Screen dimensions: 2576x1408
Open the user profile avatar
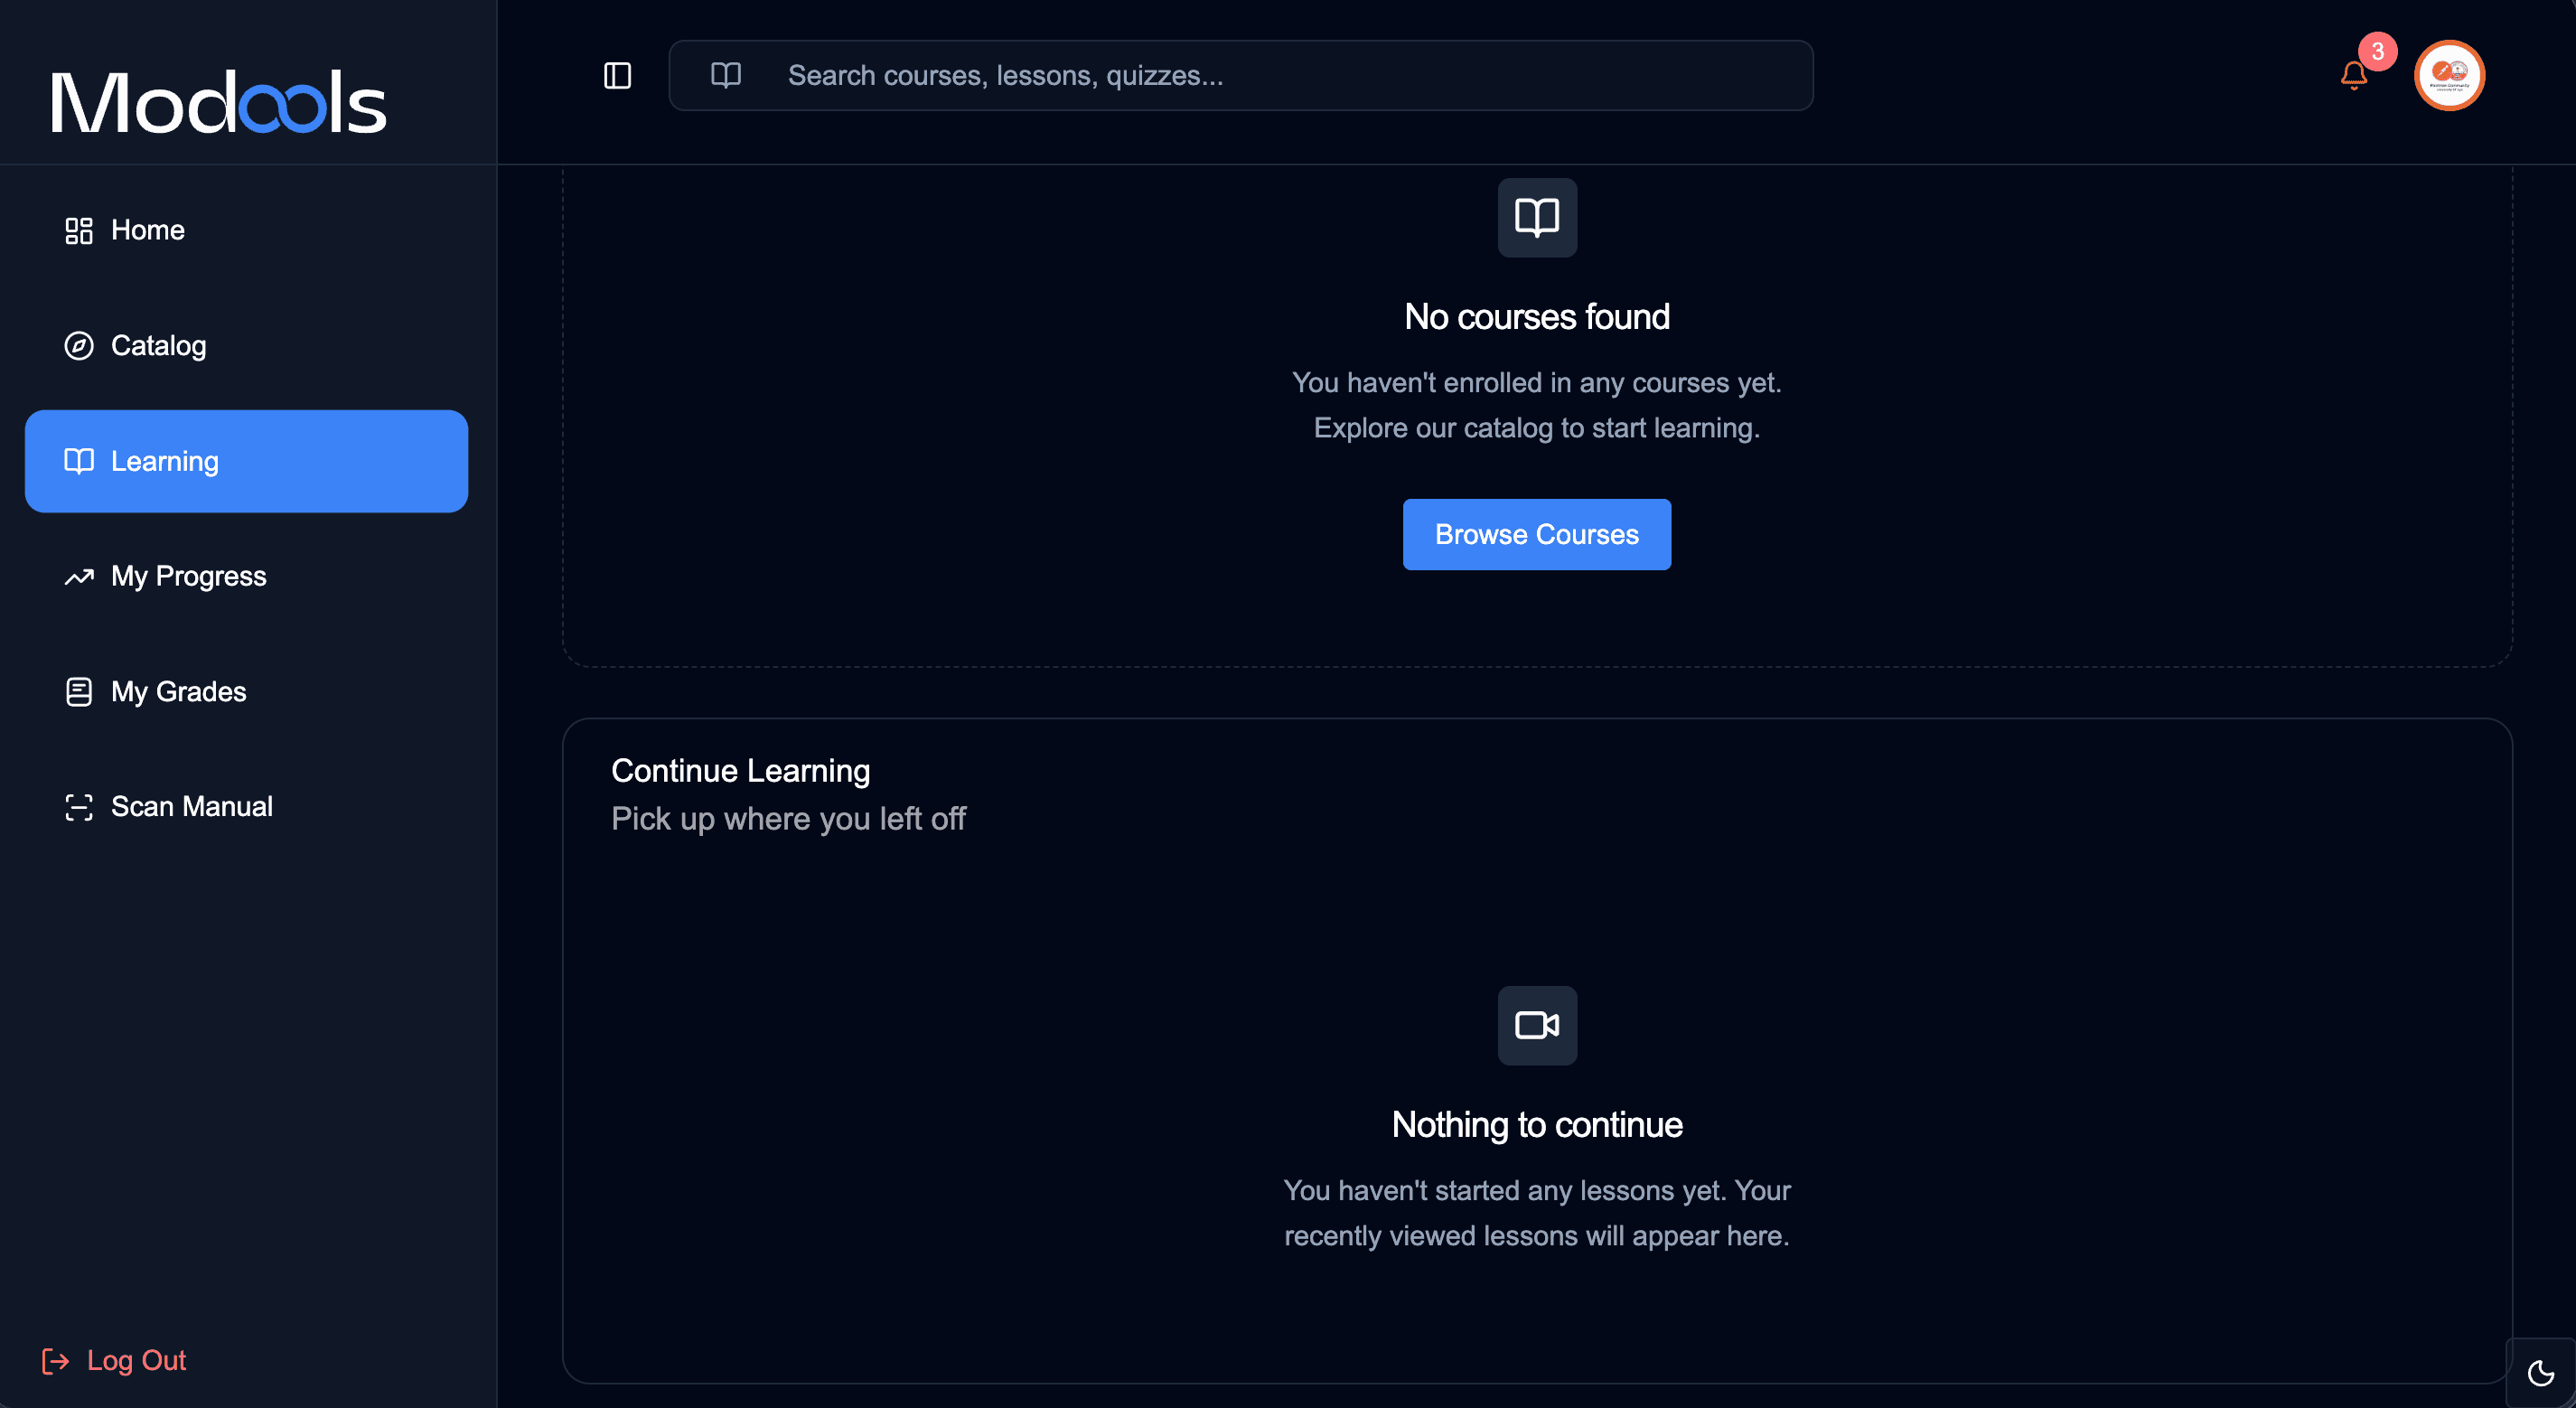2449,75
